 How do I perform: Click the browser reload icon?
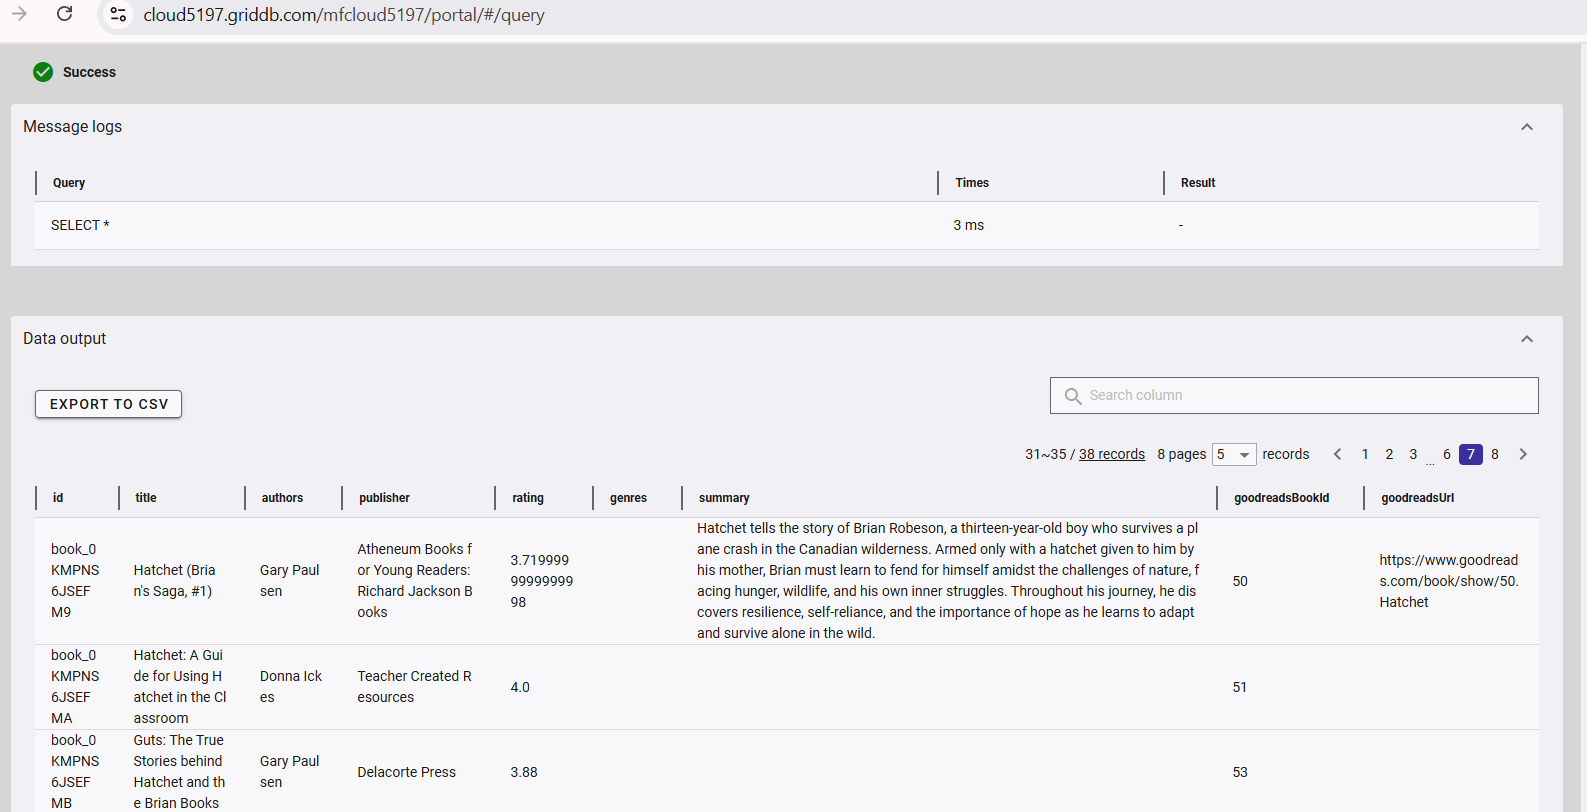click(x=65, y=14)
